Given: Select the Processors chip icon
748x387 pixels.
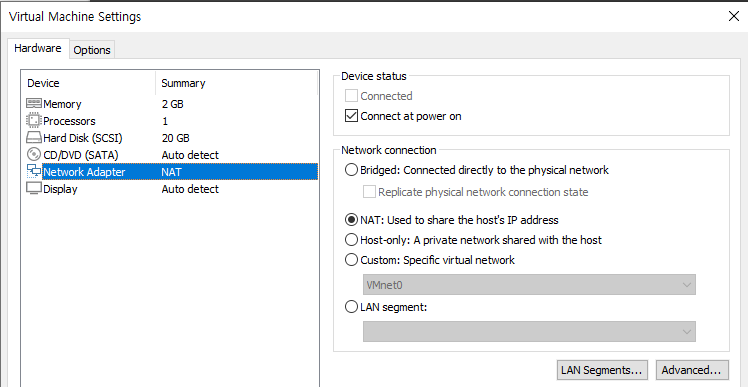Looking at the screenshot, I should pos(34,121).
